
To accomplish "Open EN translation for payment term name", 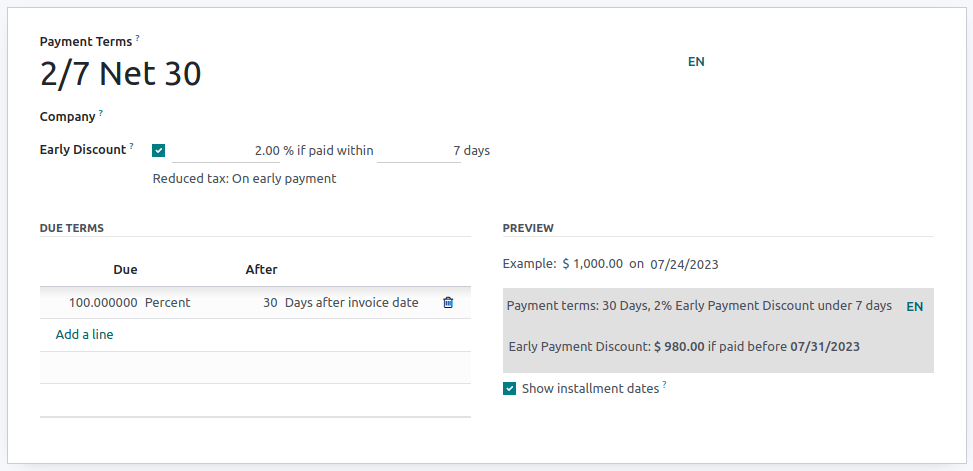I will point(696,61).
